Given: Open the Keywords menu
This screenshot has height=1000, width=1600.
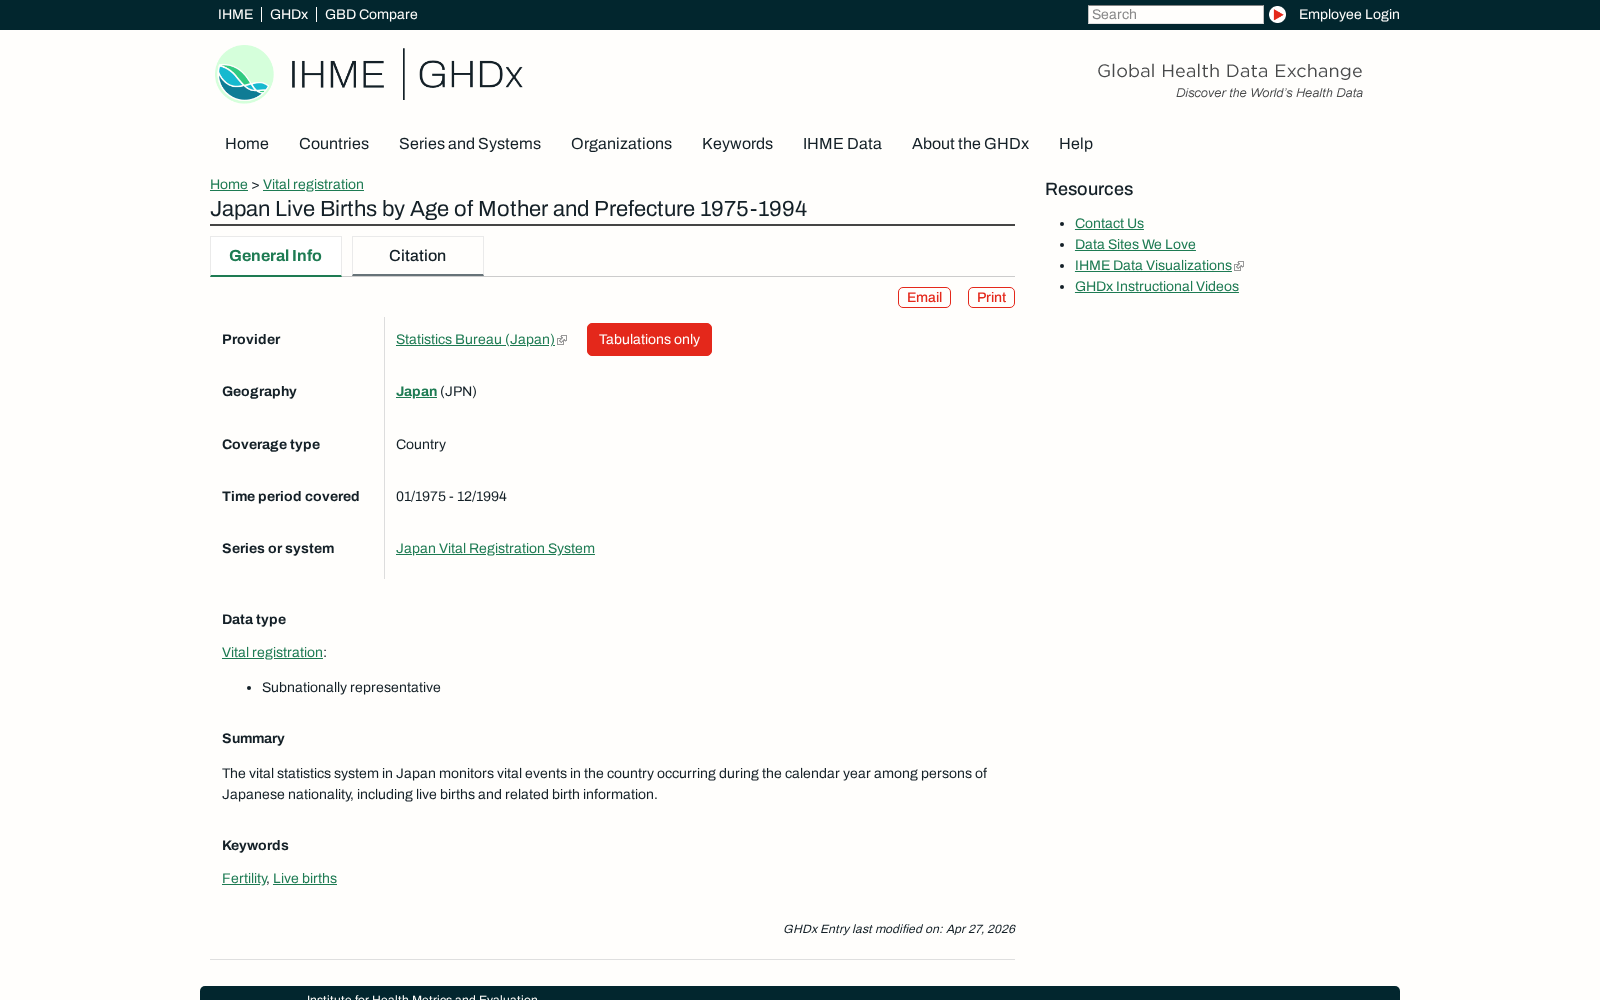Looking at the screenshot, I should coord(737,143).
